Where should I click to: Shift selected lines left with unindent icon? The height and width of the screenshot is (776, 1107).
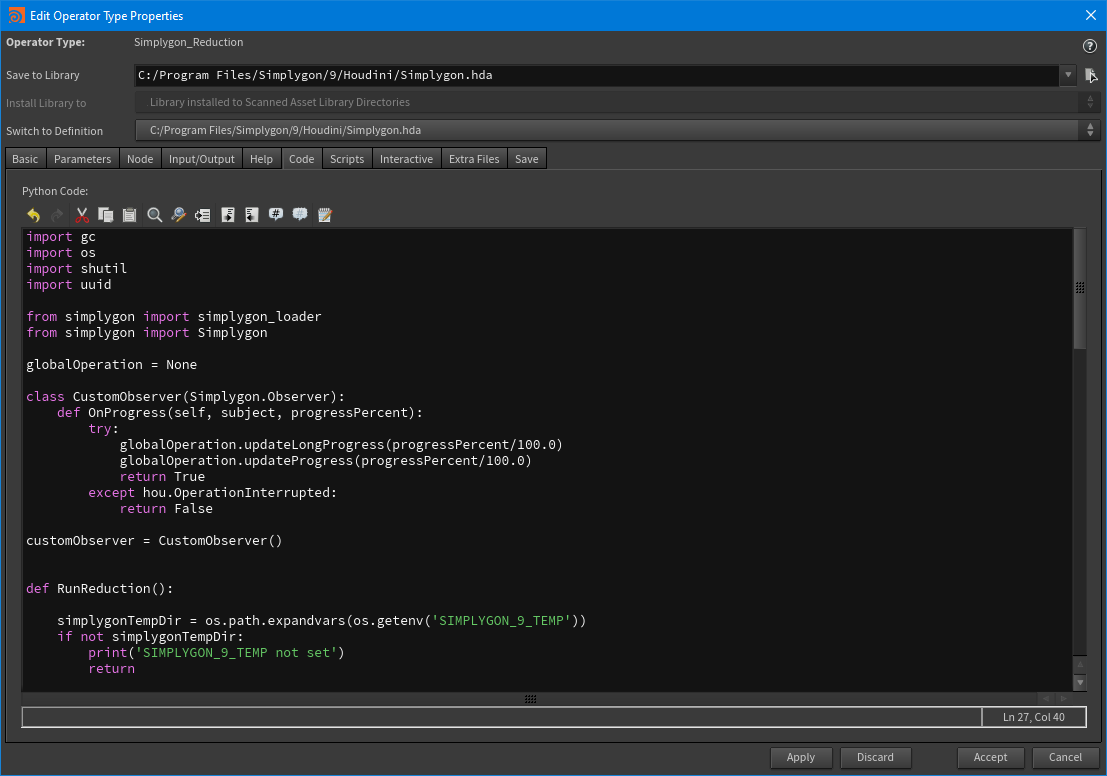pos(251,215)
